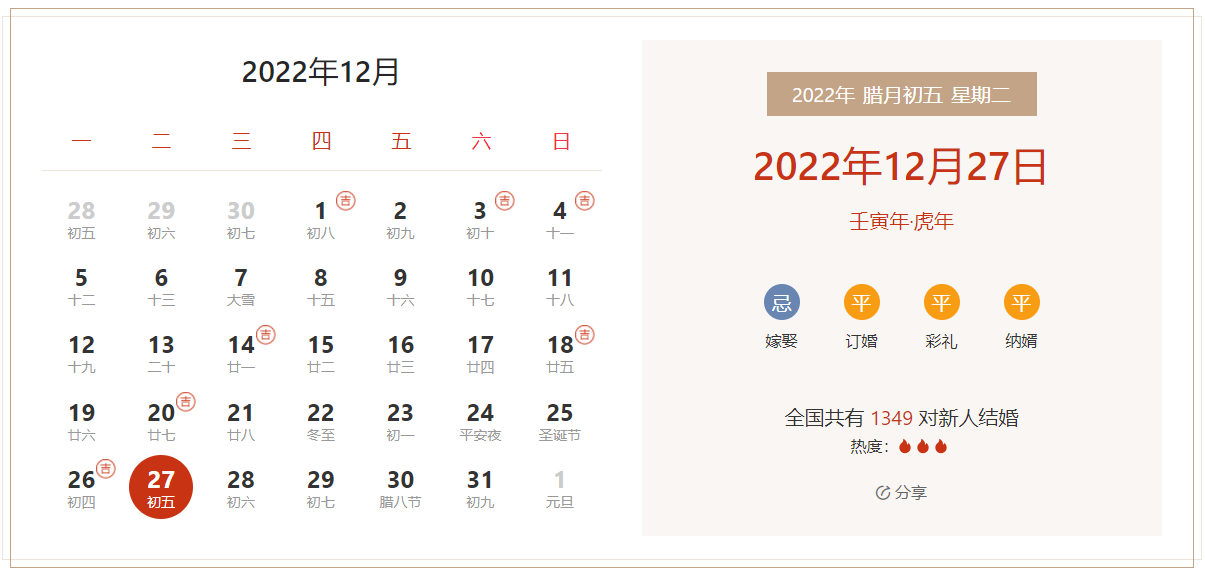Select December 13 二十
1205x575 pixels.
coord(161,354)
